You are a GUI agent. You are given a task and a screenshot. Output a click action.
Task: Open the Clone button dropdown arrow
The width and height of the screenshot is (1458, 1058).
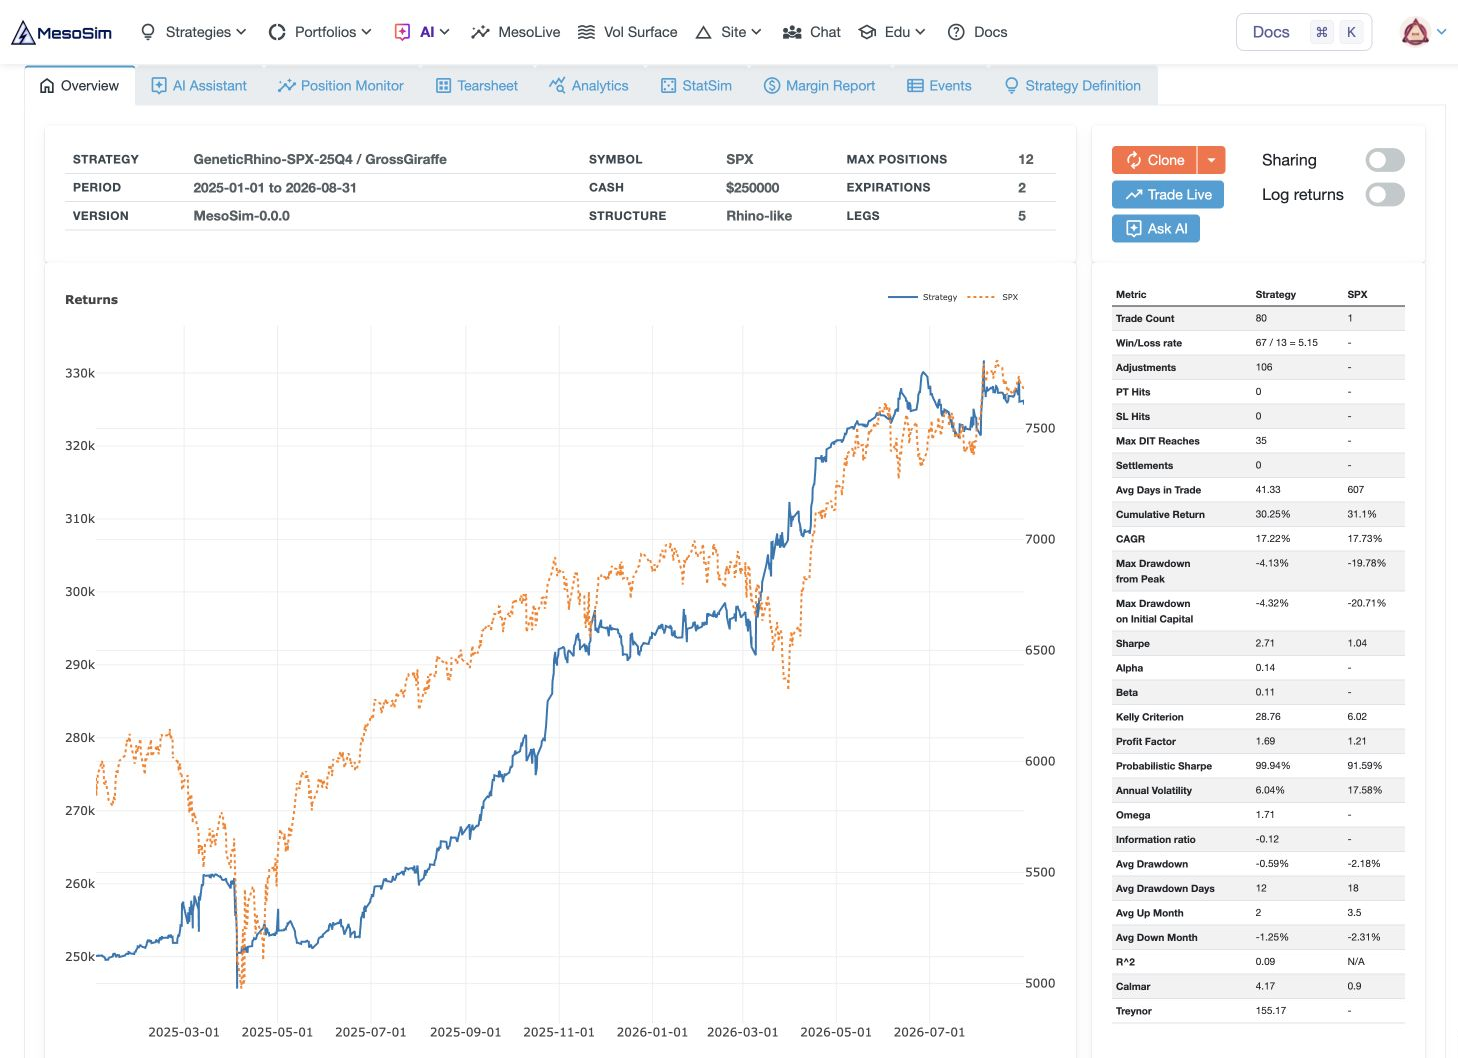[x=1211, y=160]
